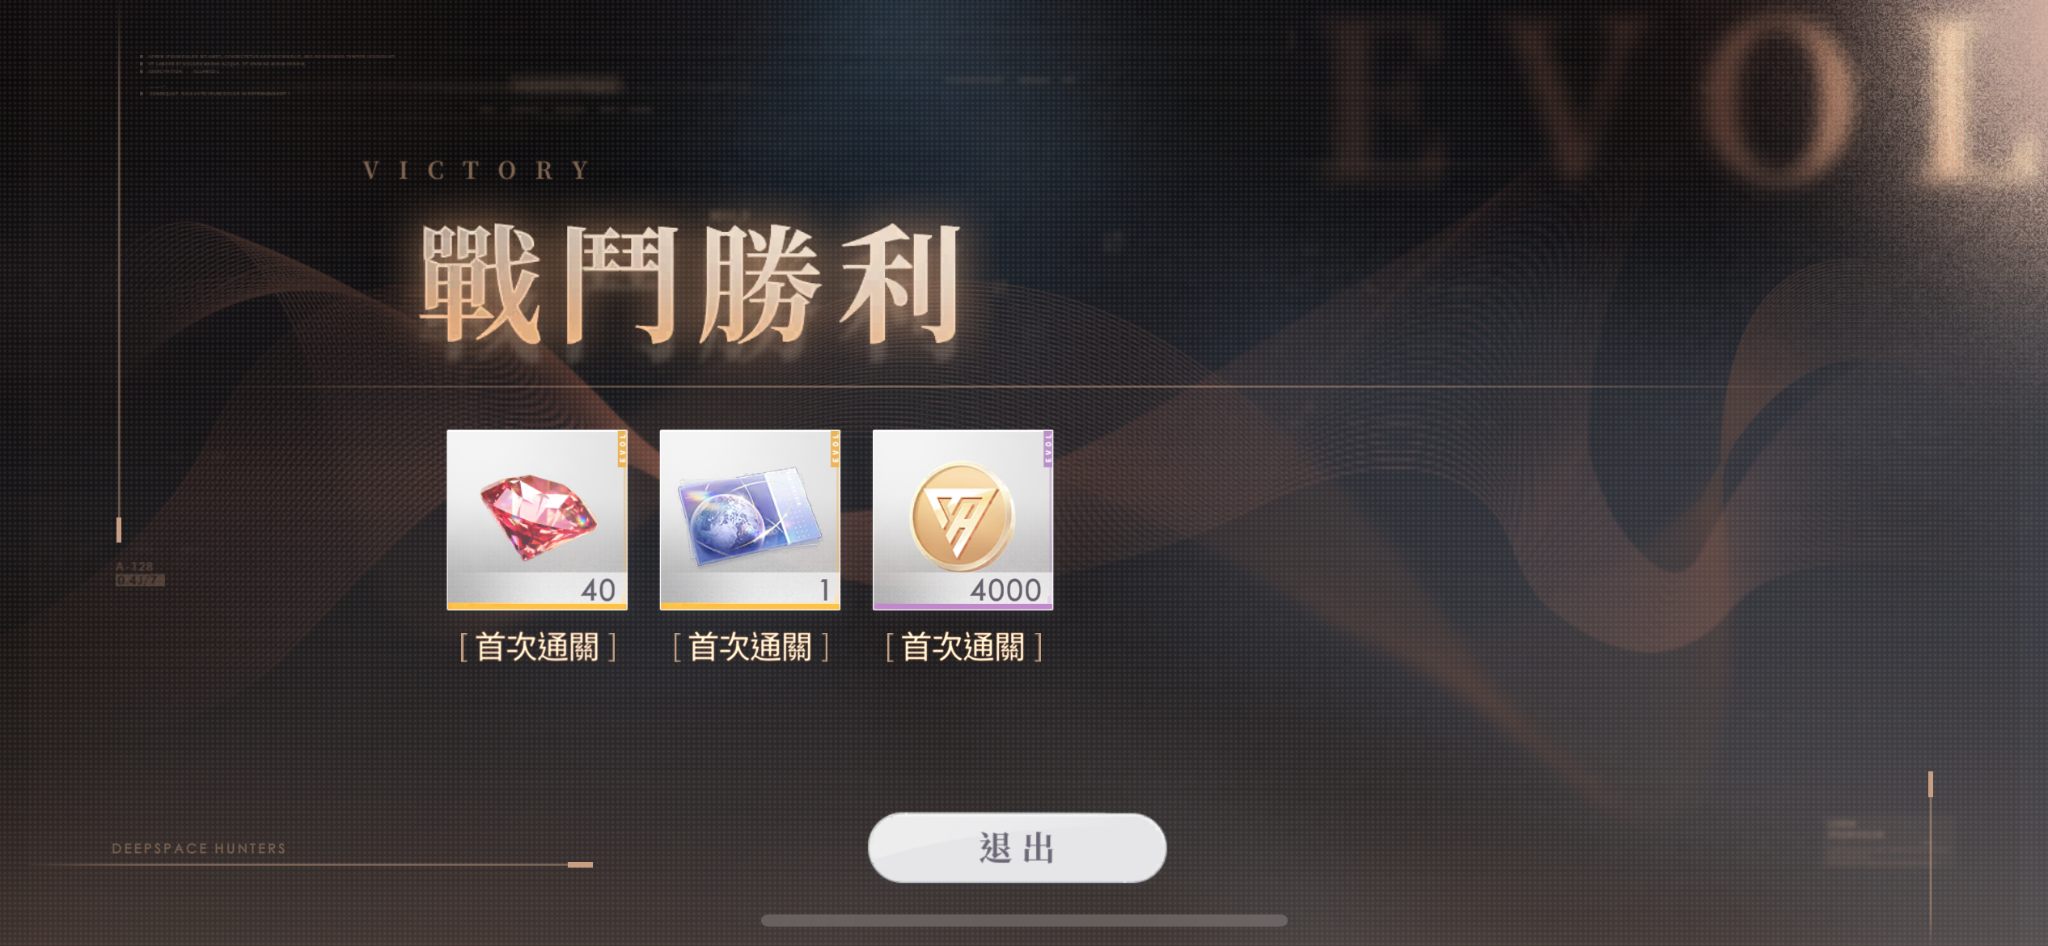The image size is (2048, 946).
Task: Click the large EVOL background logo
Action: (x=1680, y=100)
